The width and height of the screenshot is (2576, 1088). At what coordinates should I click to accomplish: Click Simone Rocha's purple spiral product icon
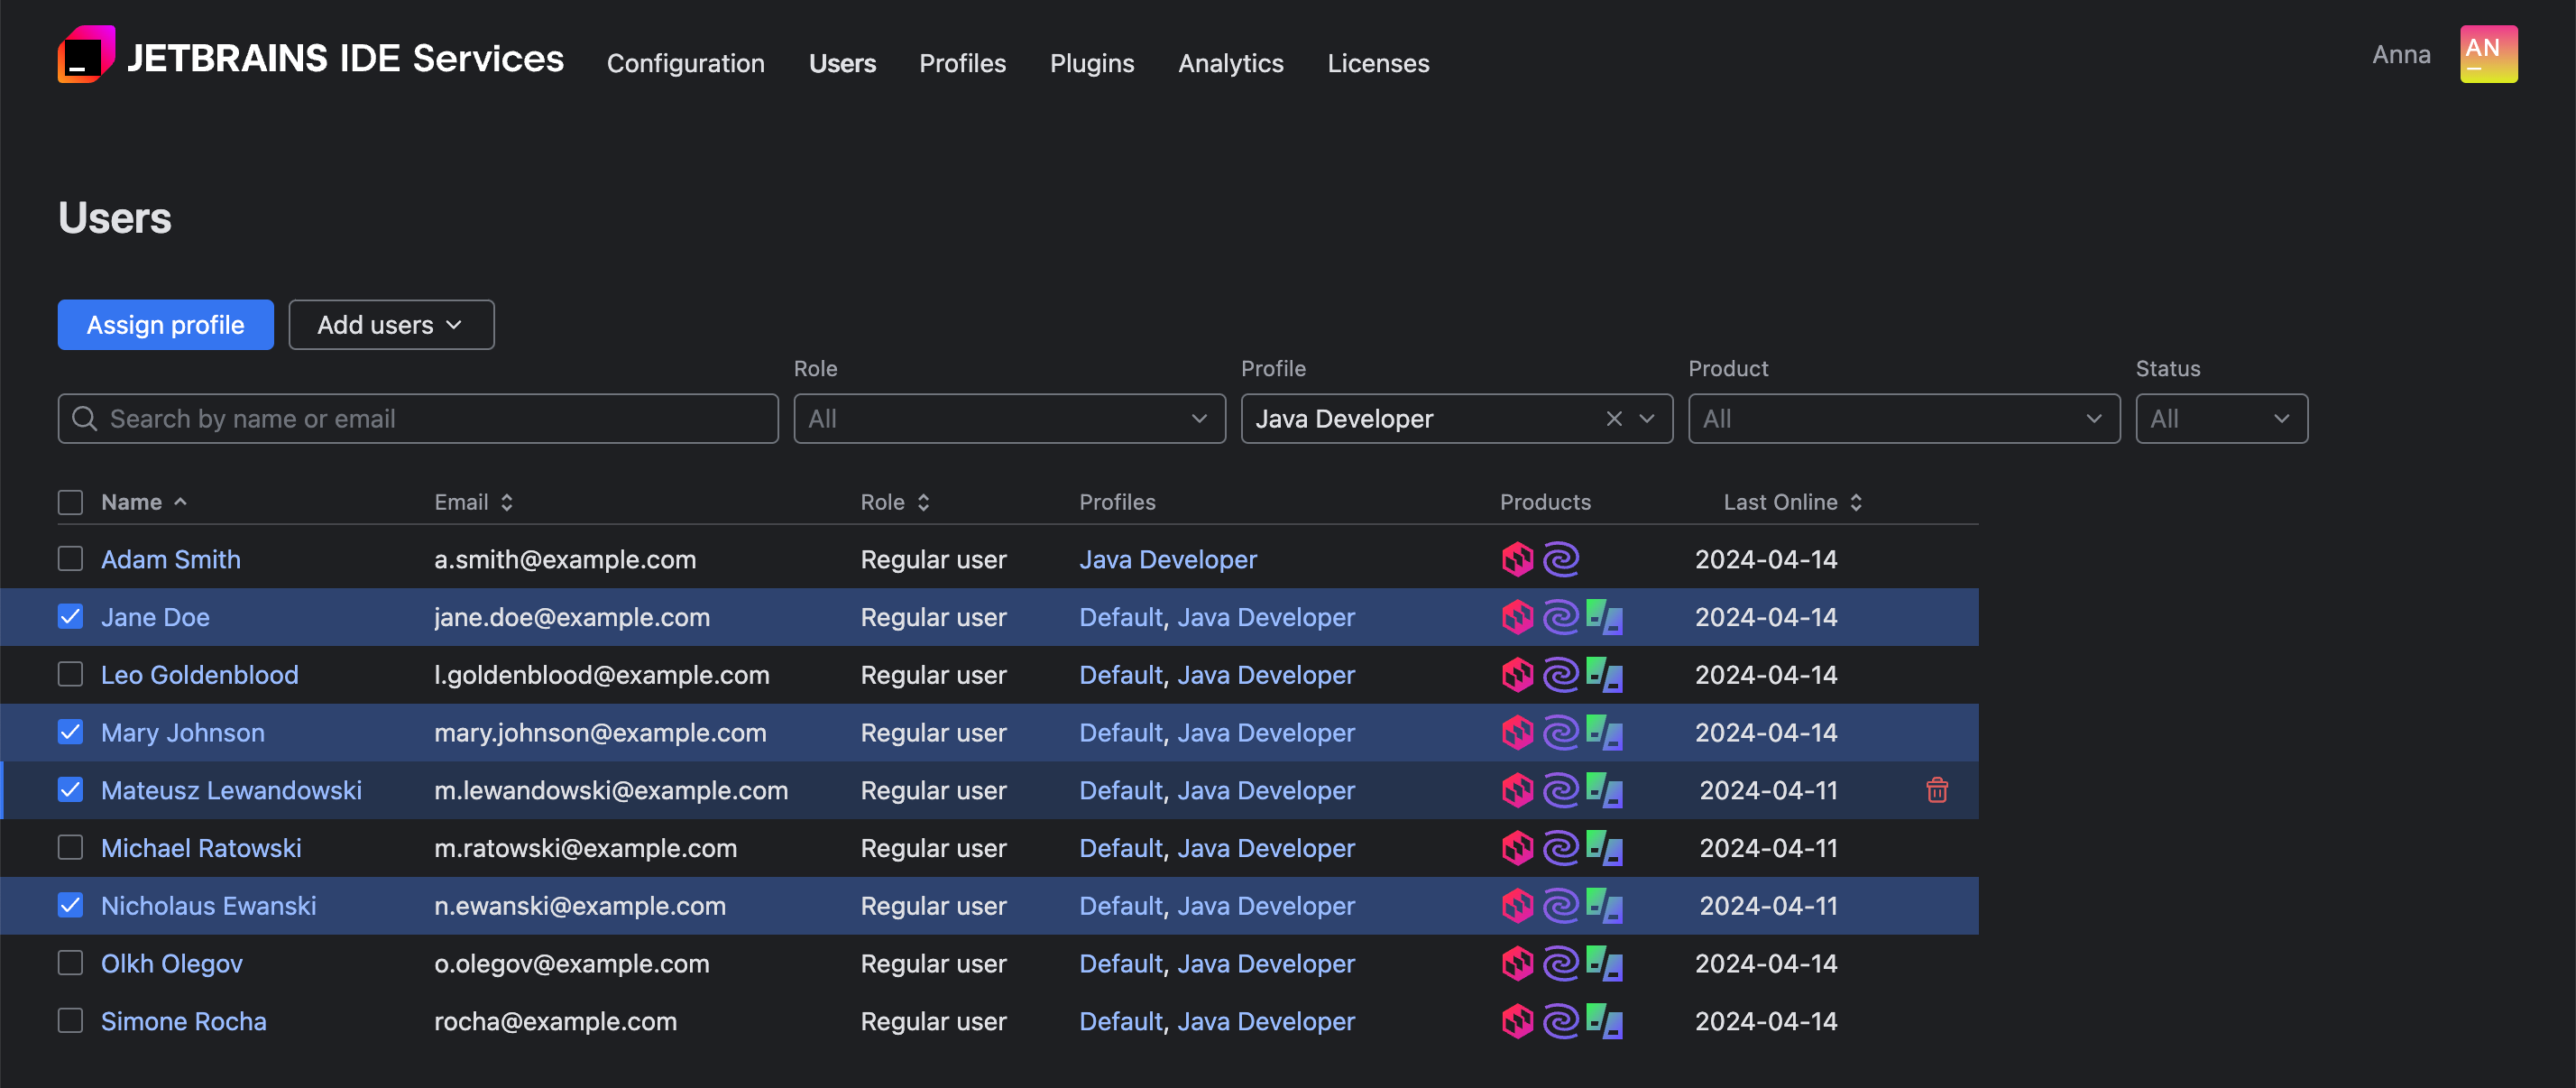[x=1560, y=1021]
